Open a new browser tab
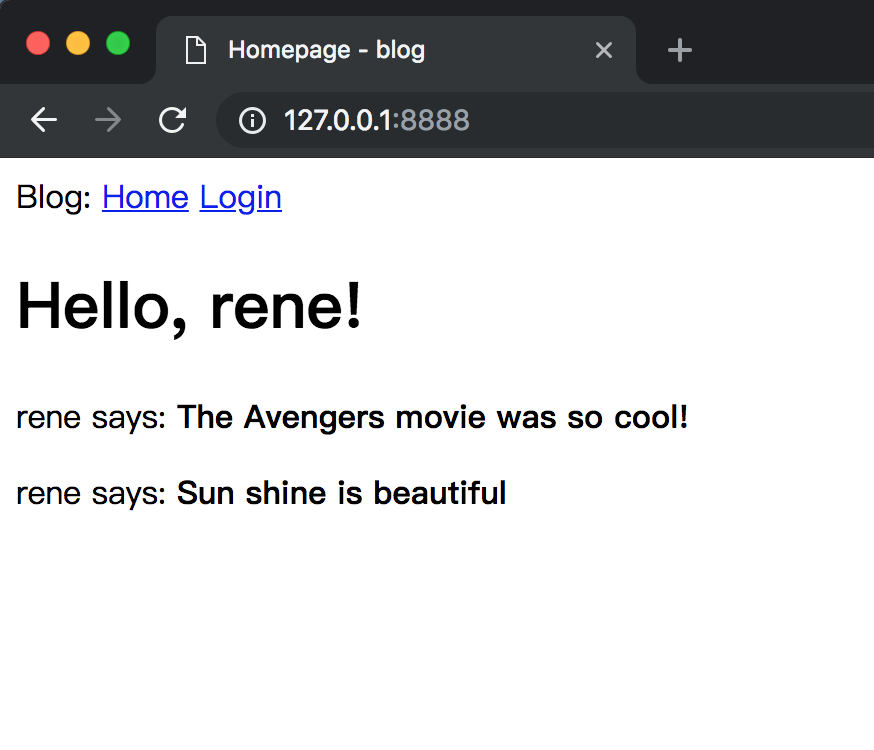Viewport: 874px width, 750px height. 680,50
